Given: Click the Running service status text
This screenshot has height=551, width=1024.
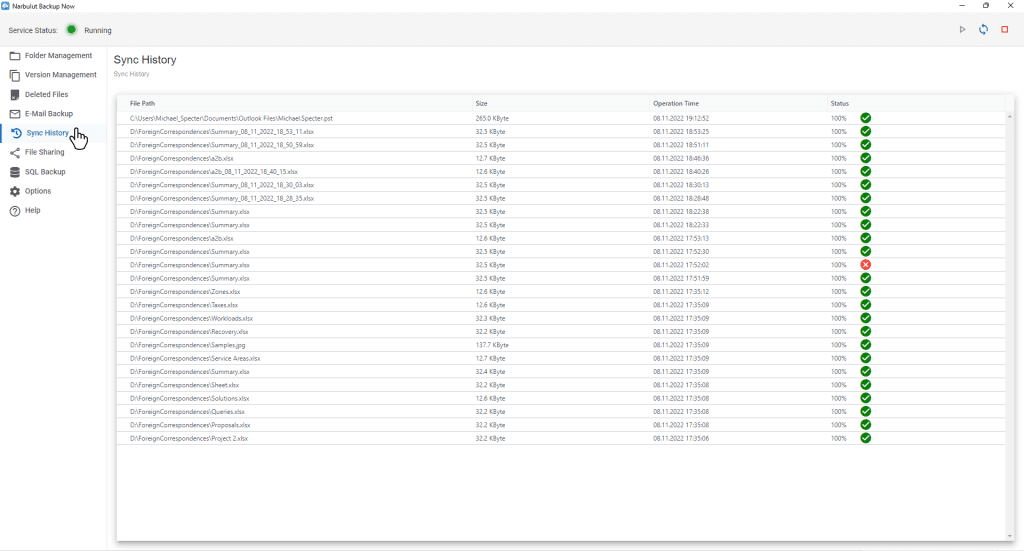Looking at the screenshot, I should (98, 30).
